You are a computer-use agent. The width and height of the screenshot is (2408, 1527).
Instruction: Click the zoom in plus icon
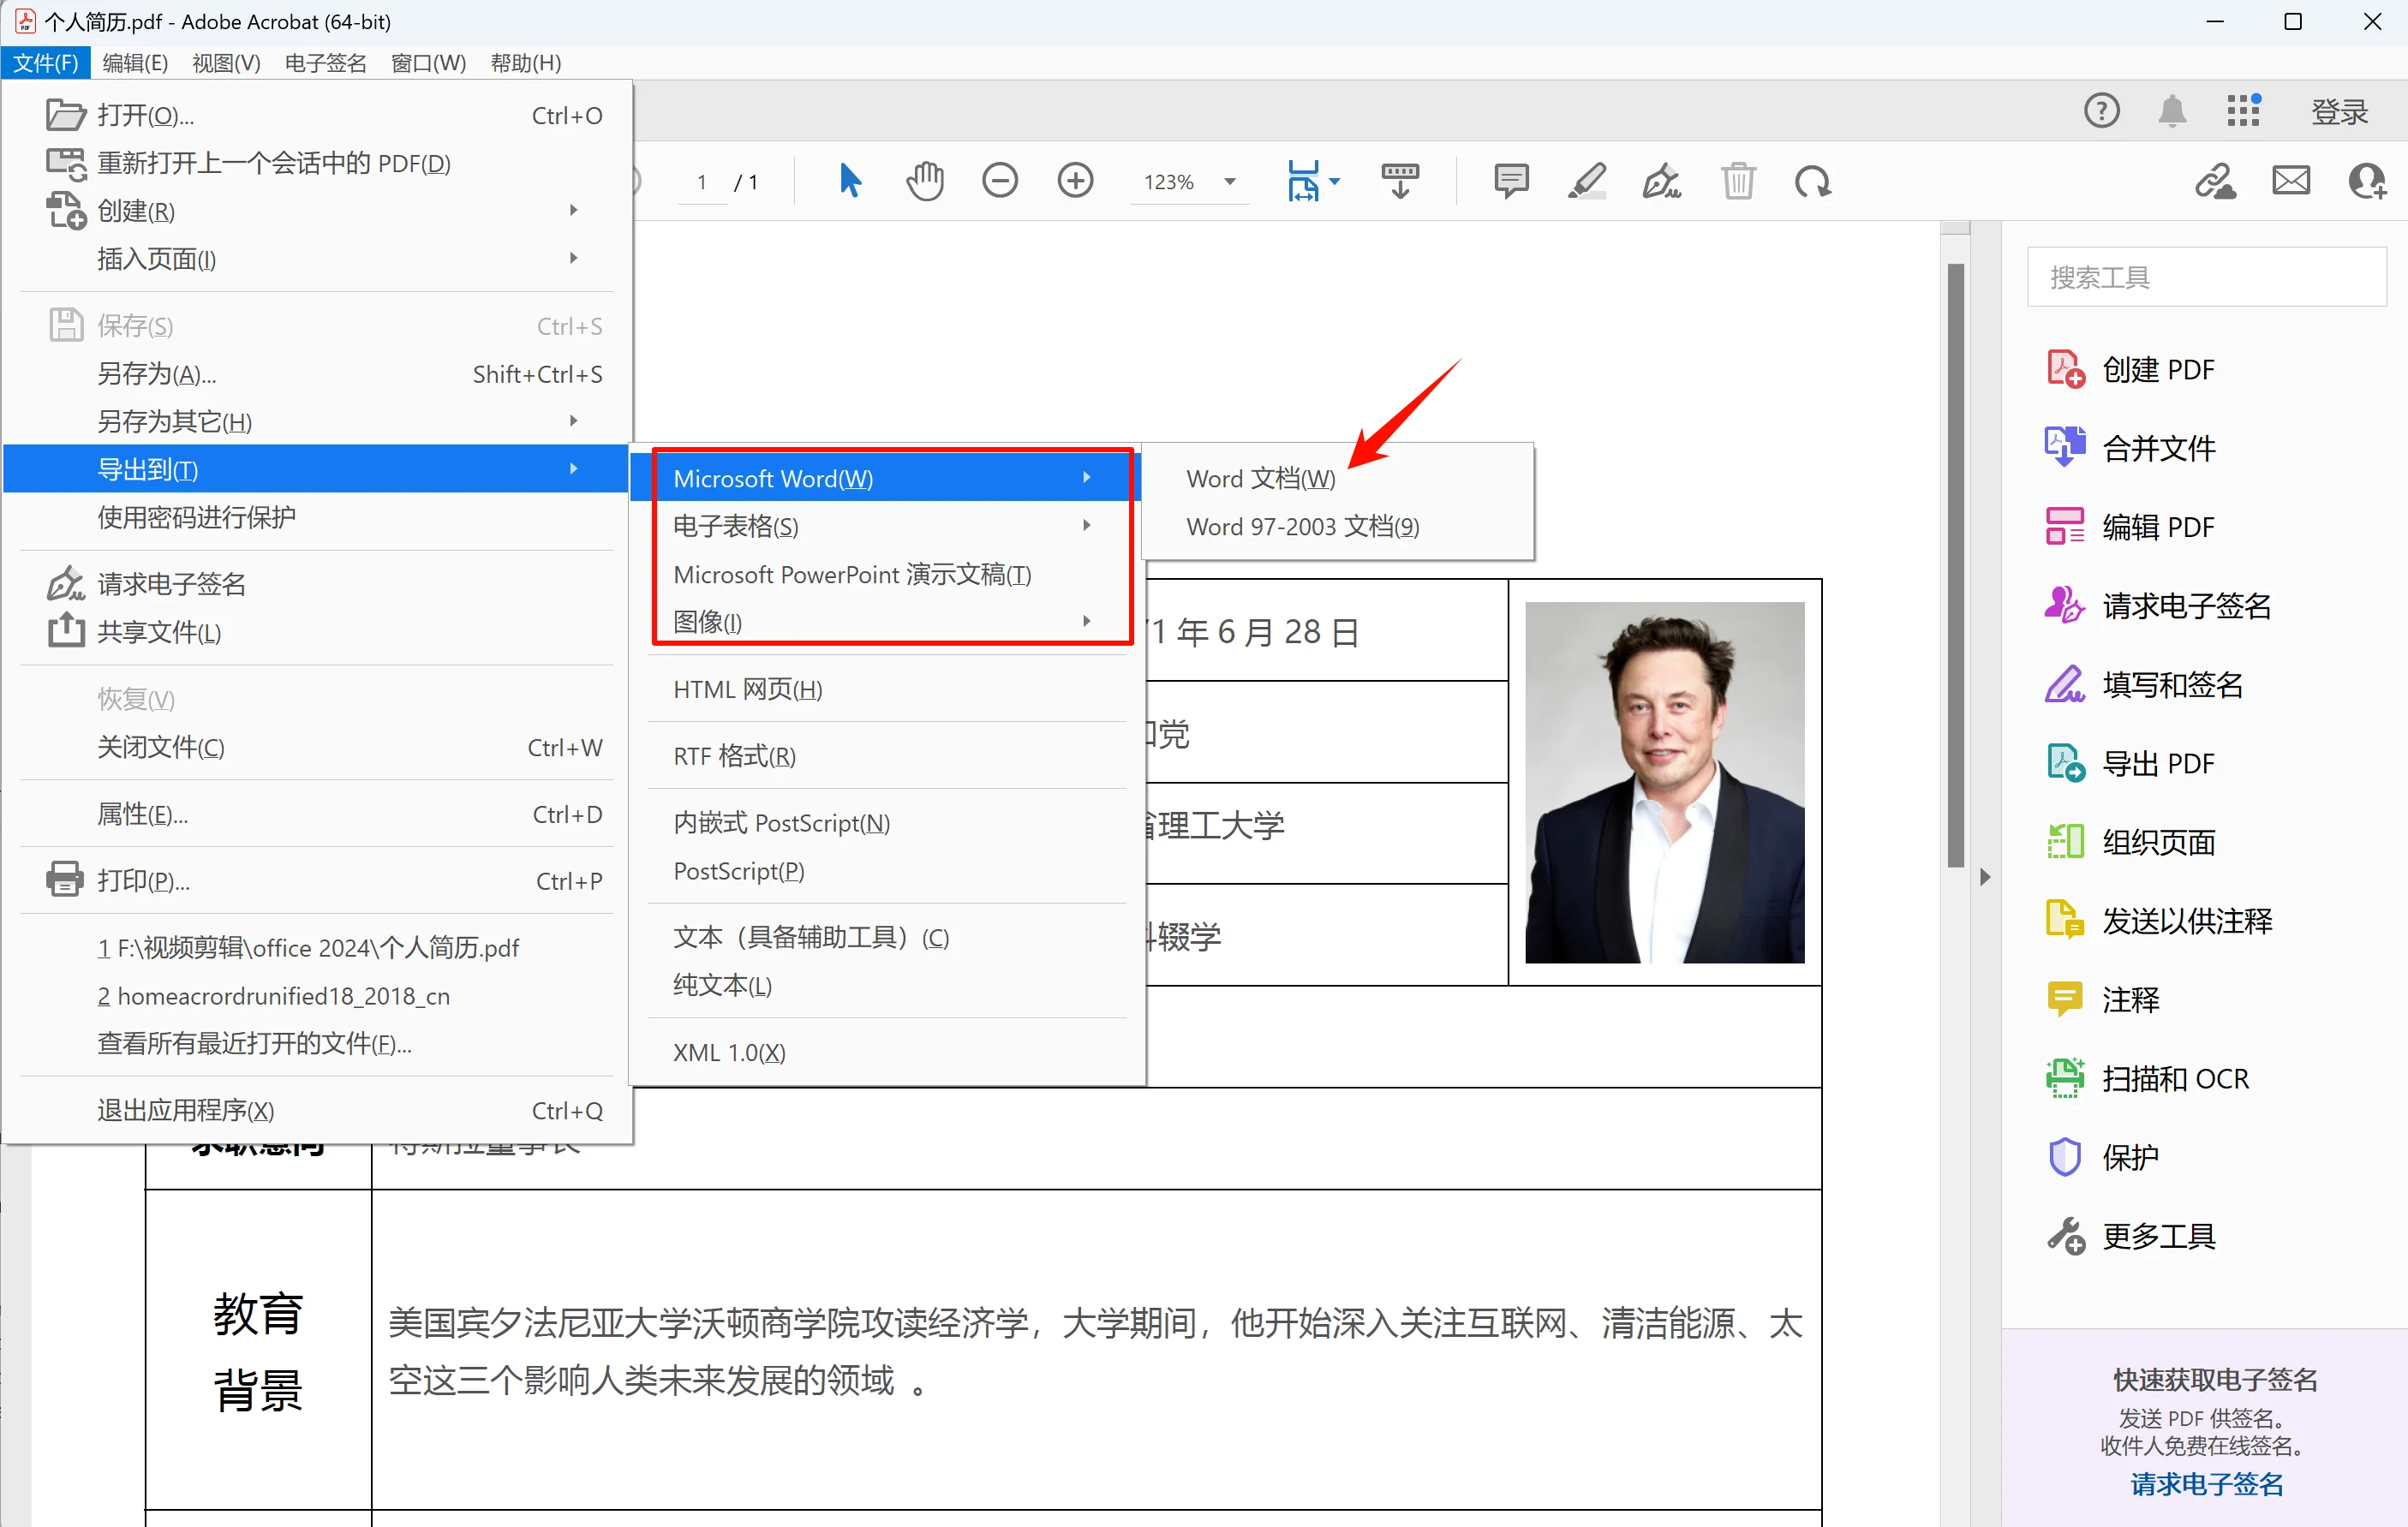click(1076, 181)
